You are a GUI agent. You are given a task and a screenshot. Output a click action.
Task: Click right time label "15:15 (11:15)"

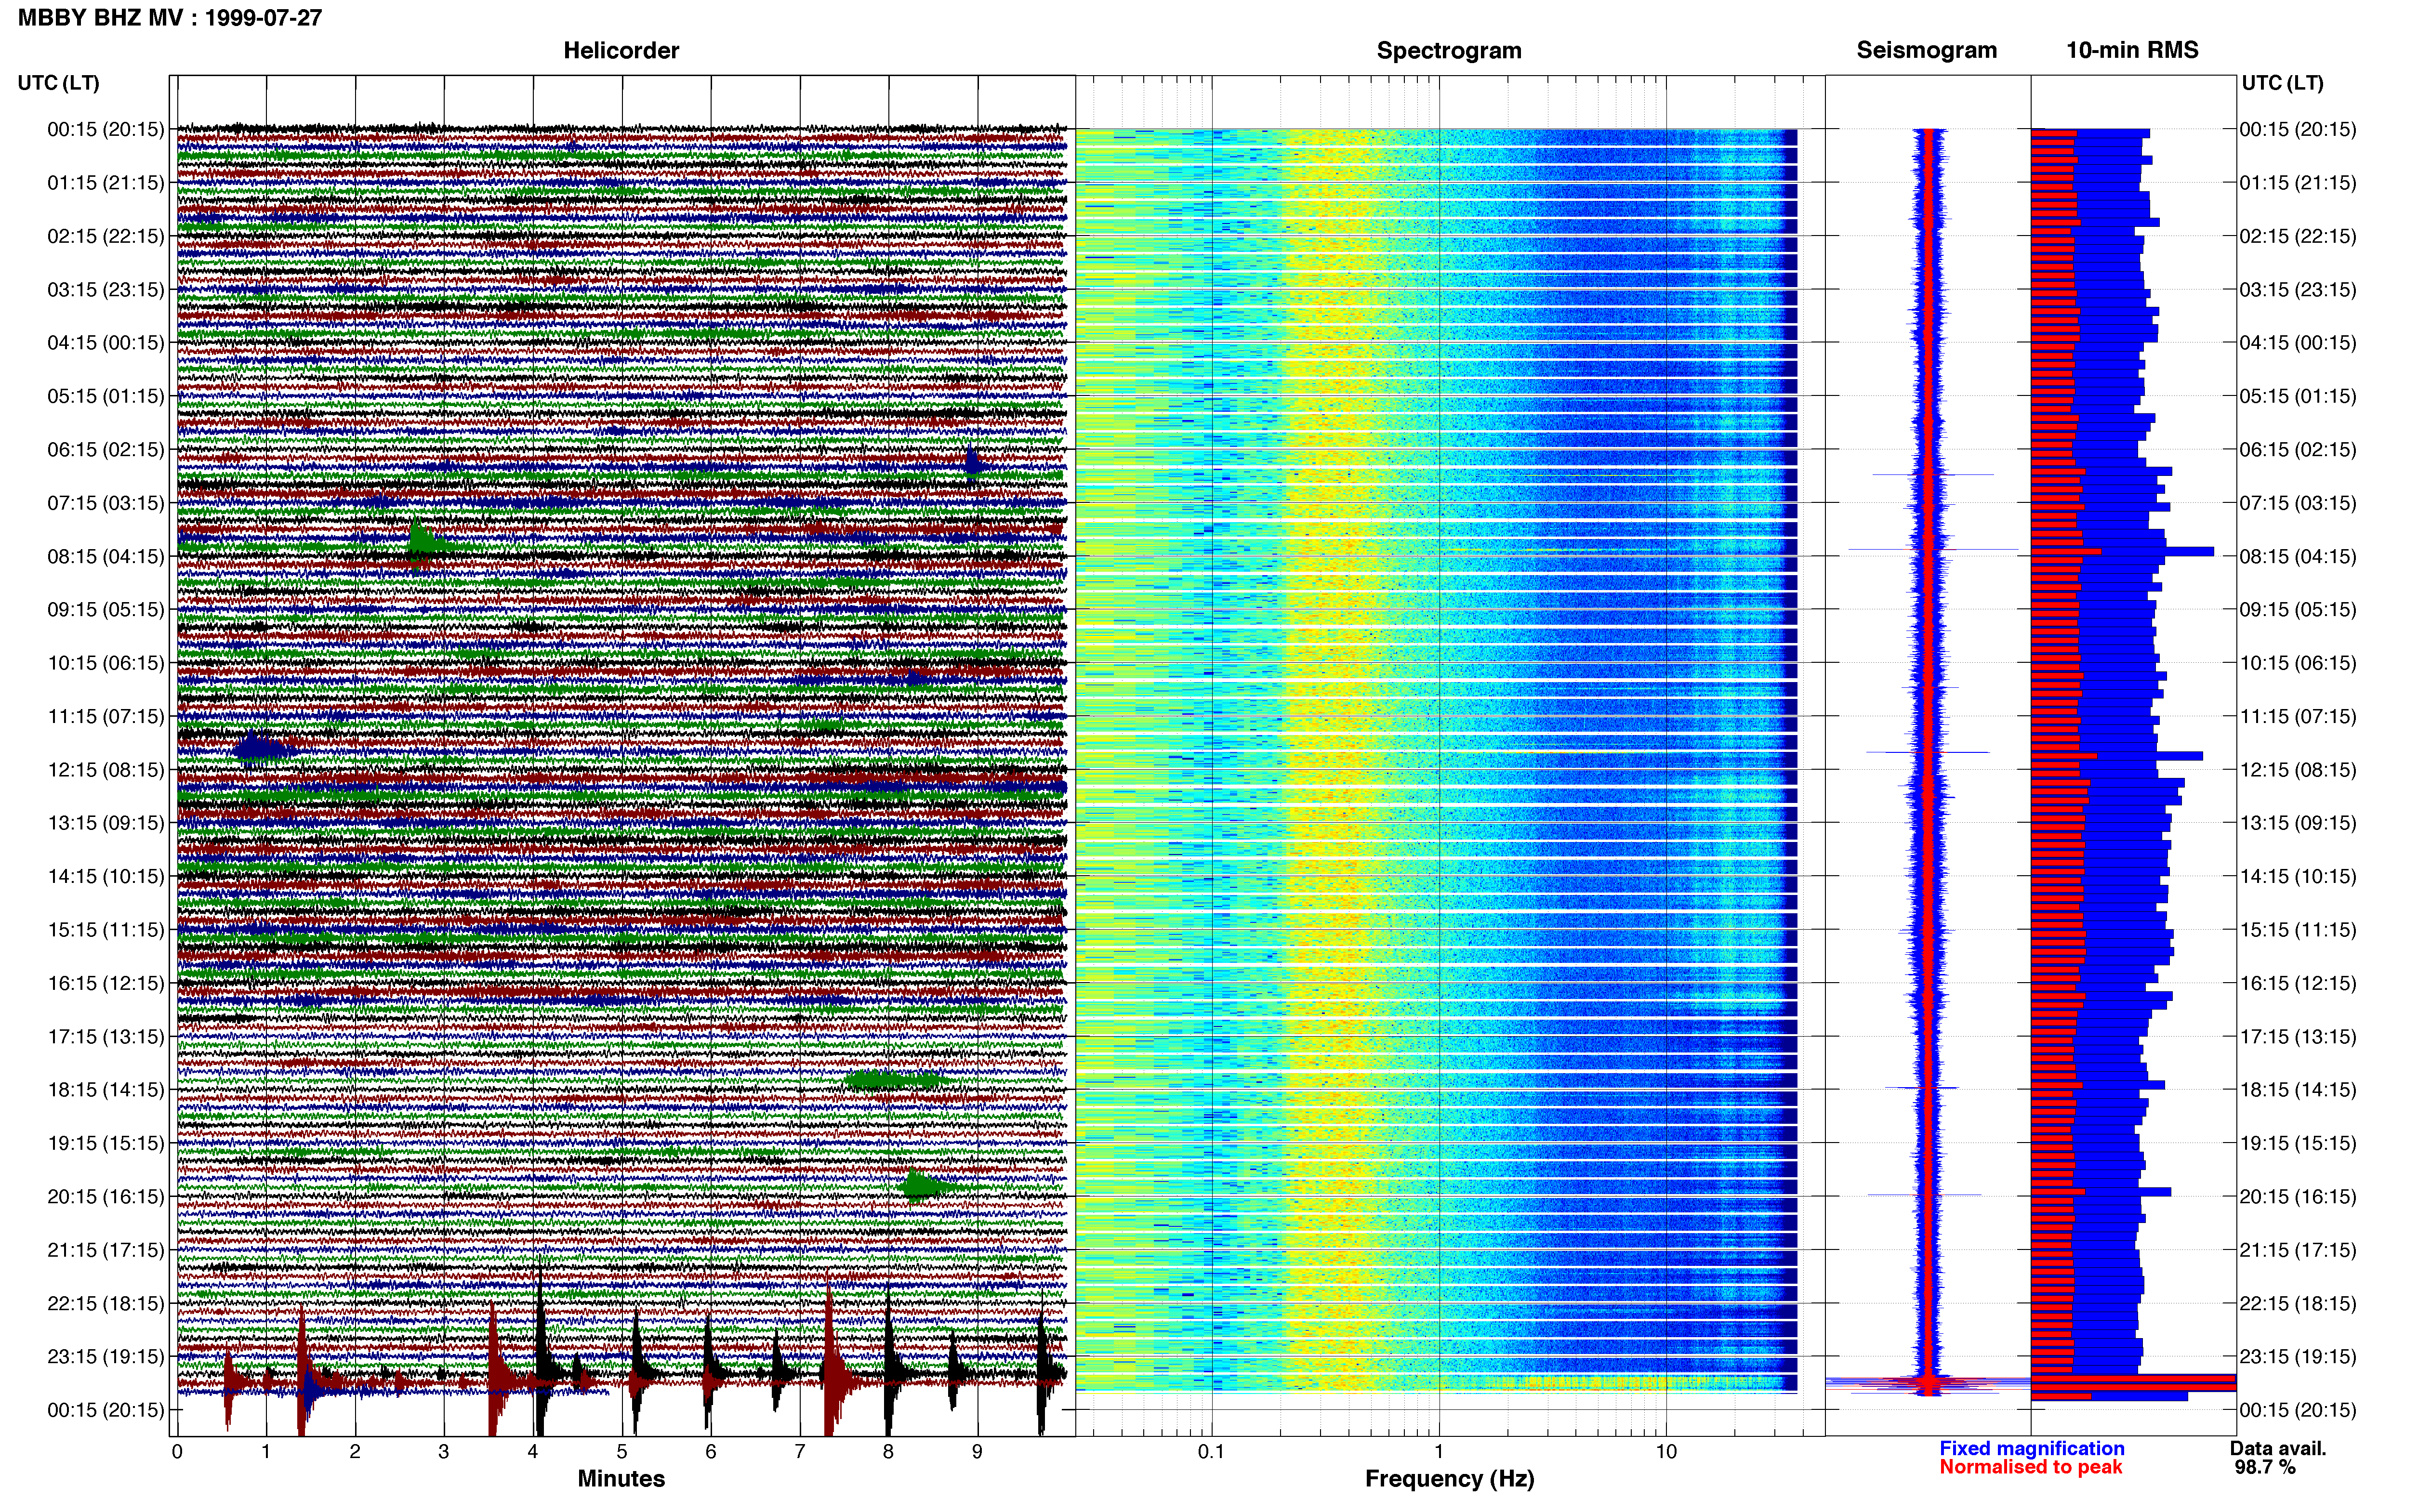[x=2298, y=930]
